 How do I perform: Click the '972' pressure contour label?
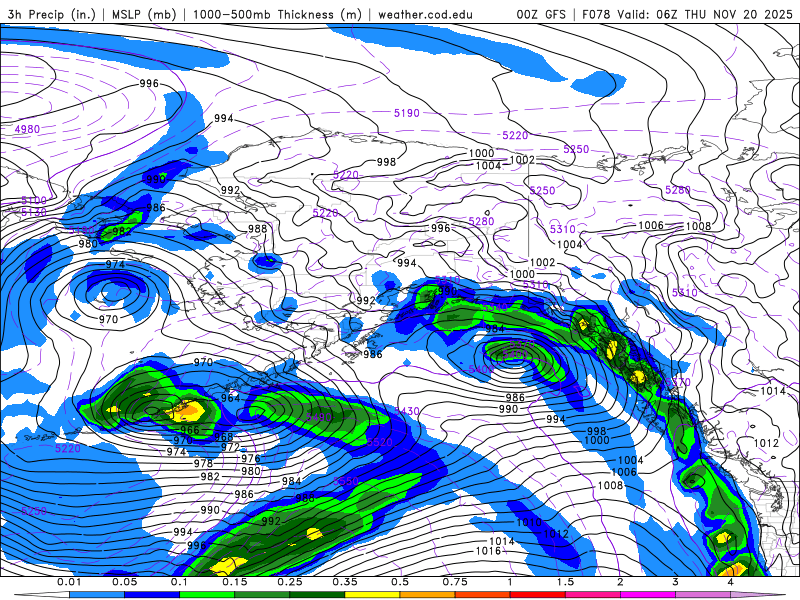tap(231, 447)
